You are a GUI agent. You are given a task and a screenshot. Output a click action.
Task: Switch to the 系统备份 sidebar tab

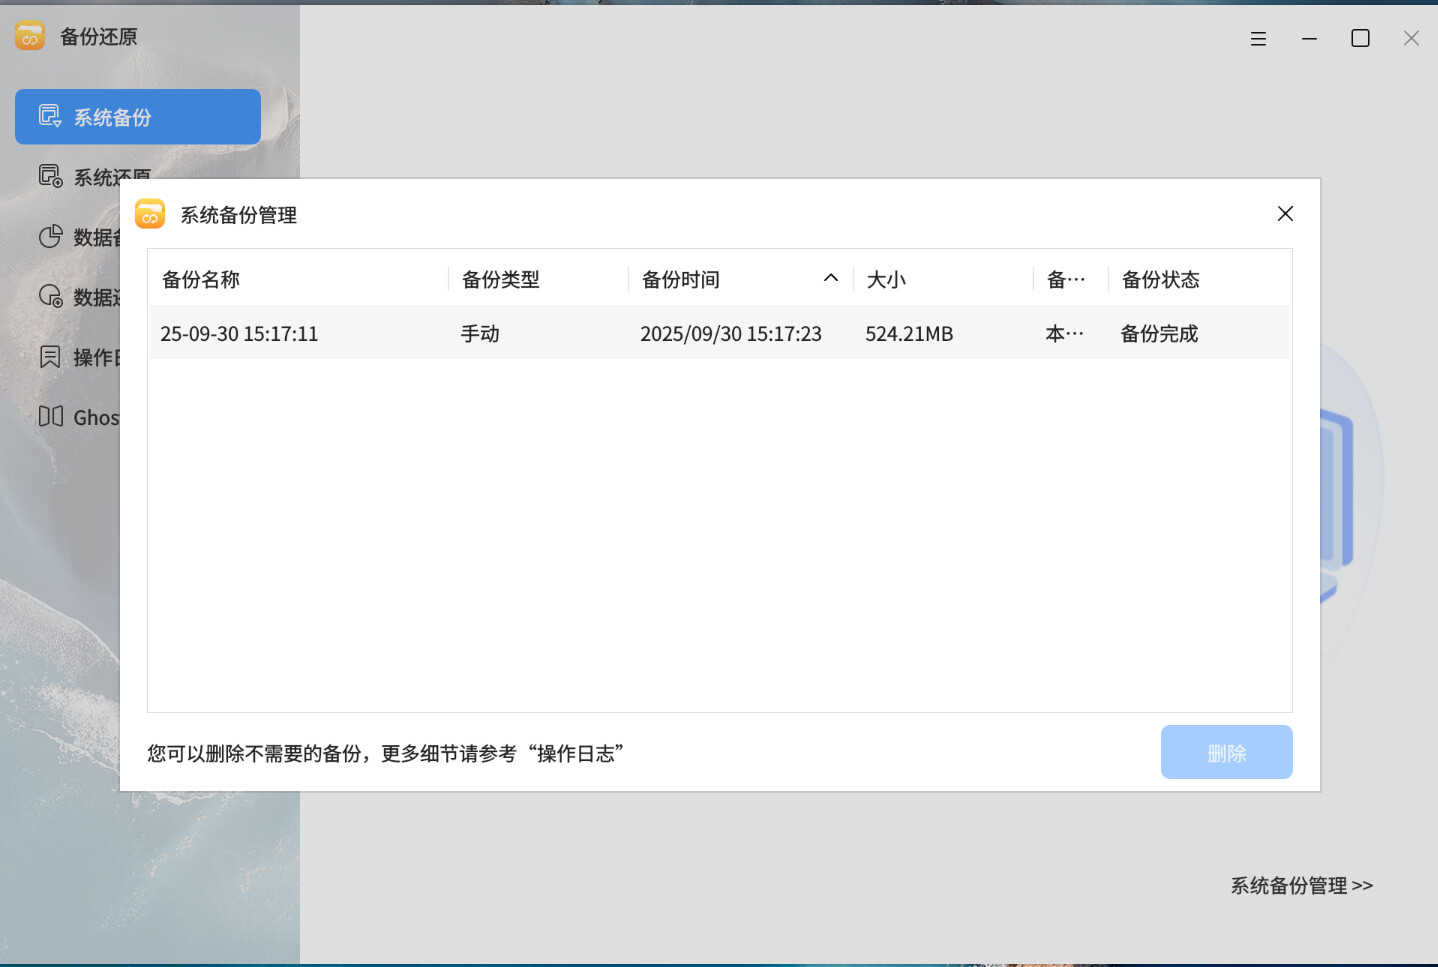[x=138, y=117]
